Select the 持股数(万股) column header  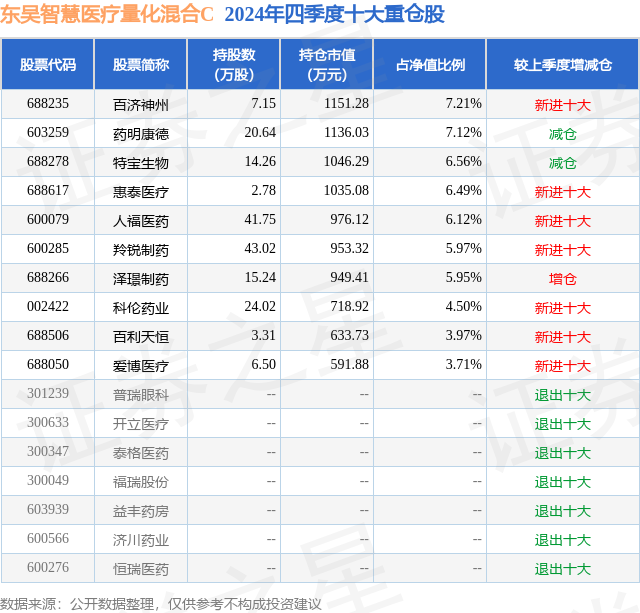pyautogui.click(x=234, y=64)
